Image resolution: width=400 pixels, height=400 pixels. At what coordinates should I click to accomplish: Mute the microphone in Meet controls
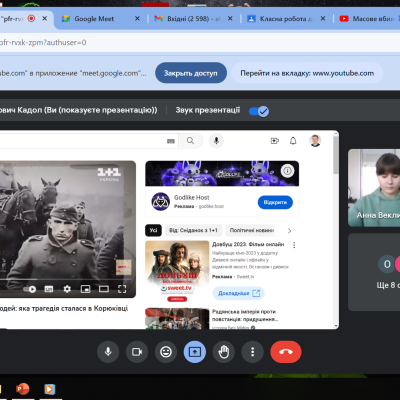108,352
